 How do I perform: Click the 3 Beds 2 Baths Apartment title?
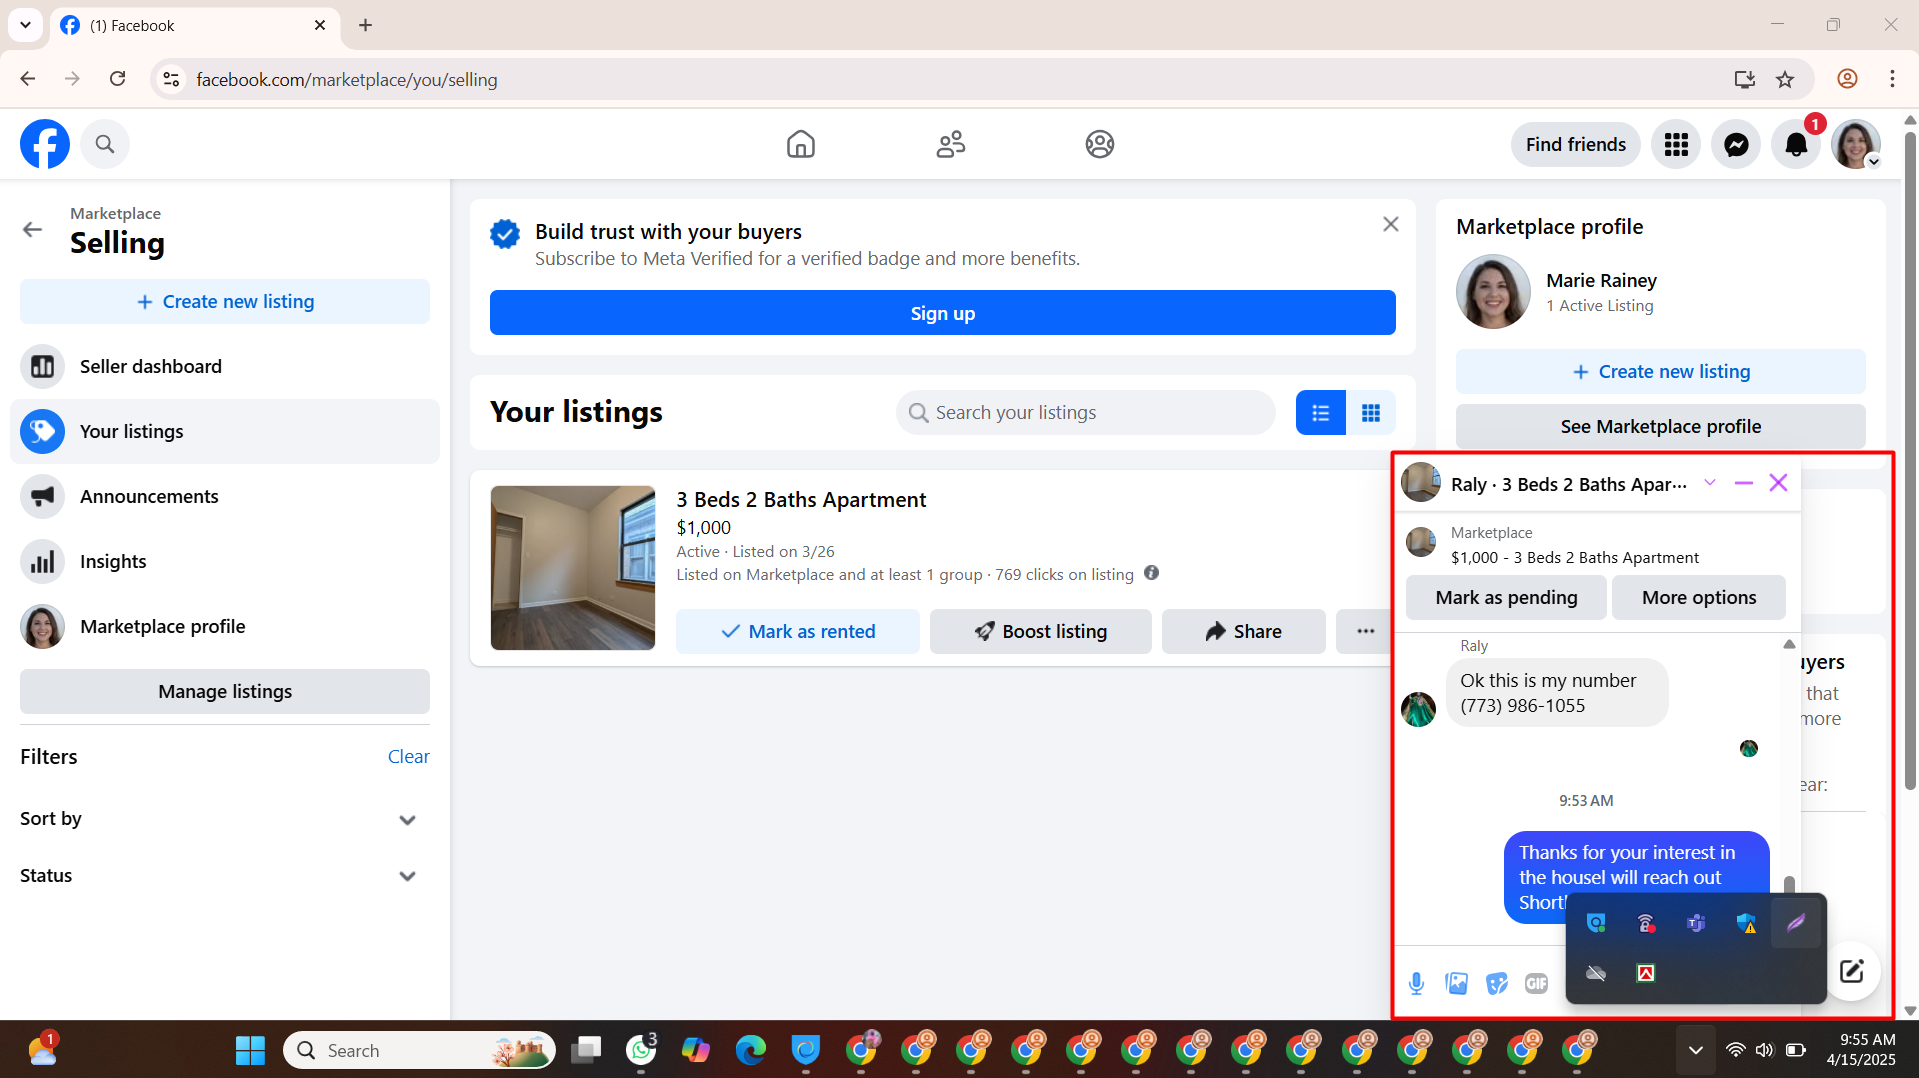click(x=801, y=499)
